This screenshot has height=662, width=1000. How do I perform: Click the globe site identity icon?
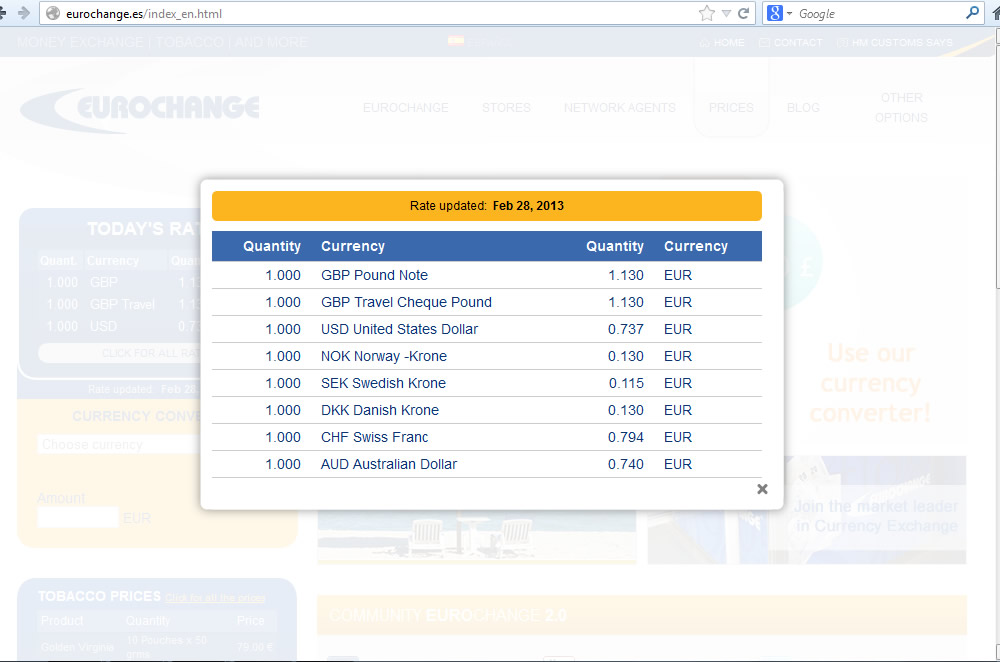click(53, 14)
